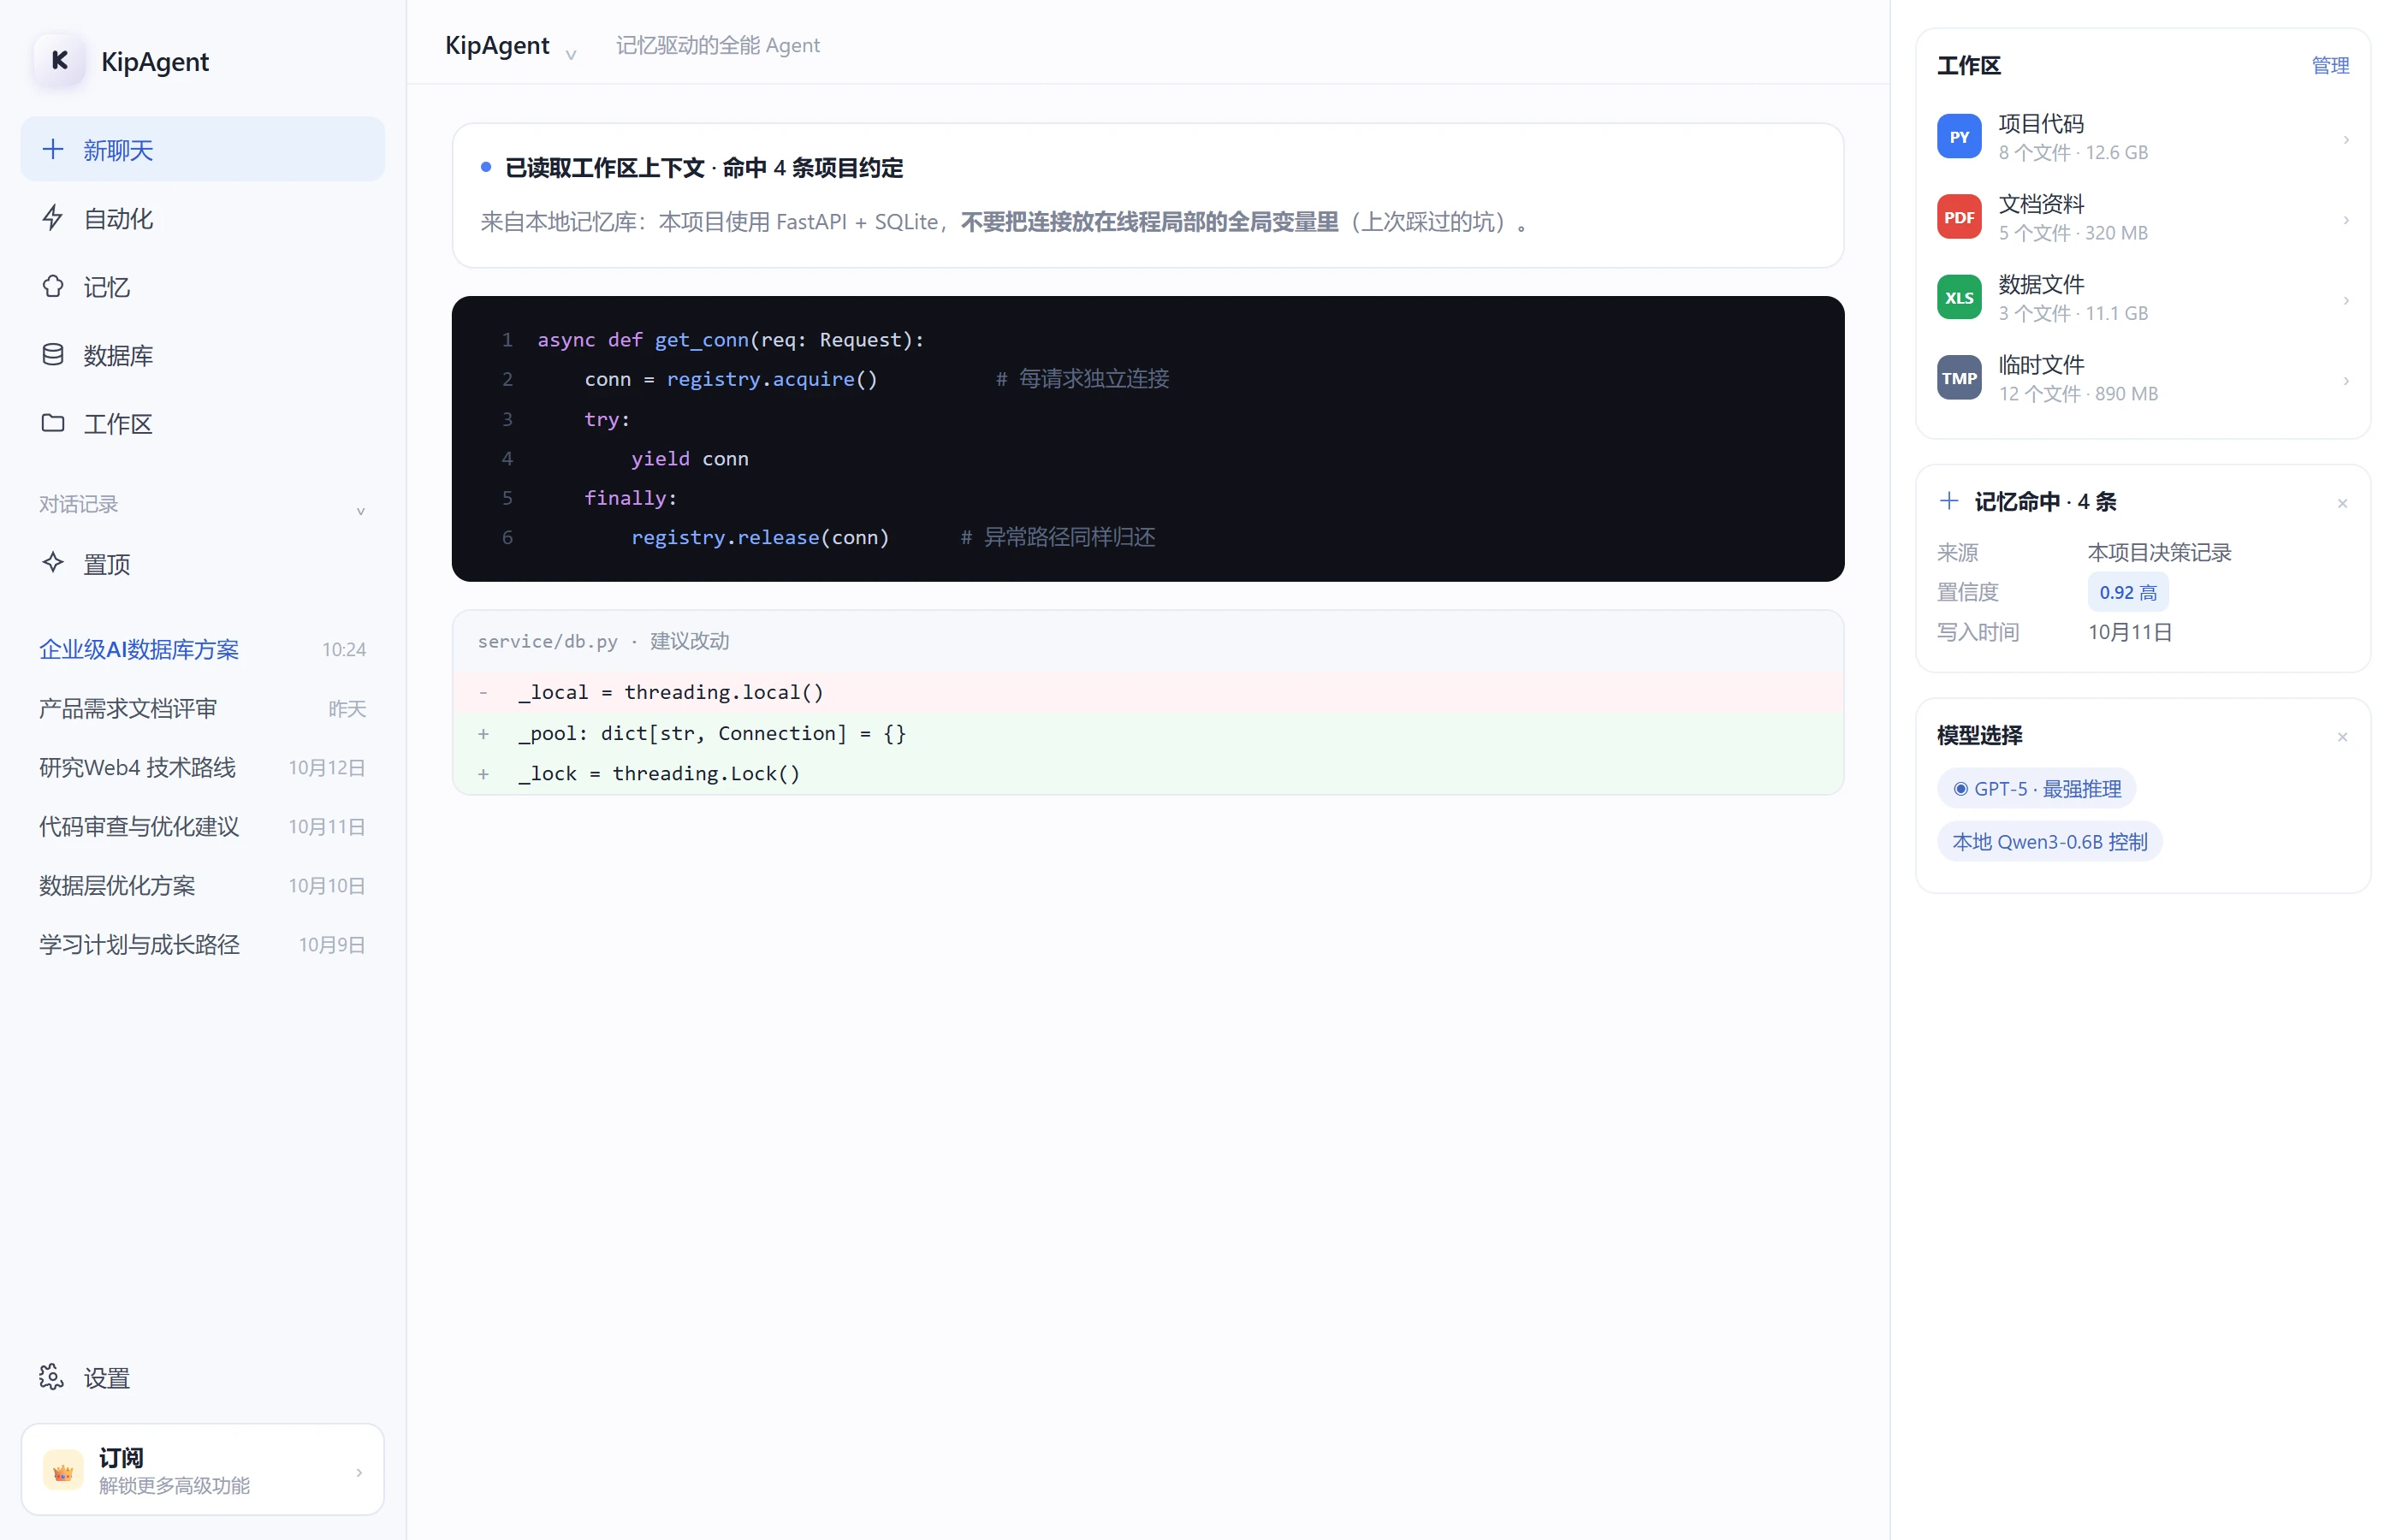Click the database icon for 数据库
This screenshot has height=1540, width=2396.
pyautogui.click(x=53, y=355)
